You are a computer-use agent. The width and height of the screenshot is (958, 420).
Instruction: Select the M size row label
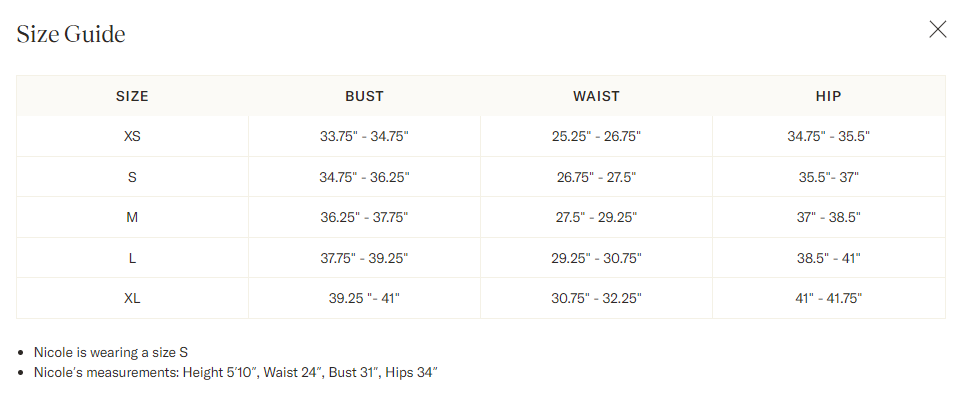(x=132, y=217)
